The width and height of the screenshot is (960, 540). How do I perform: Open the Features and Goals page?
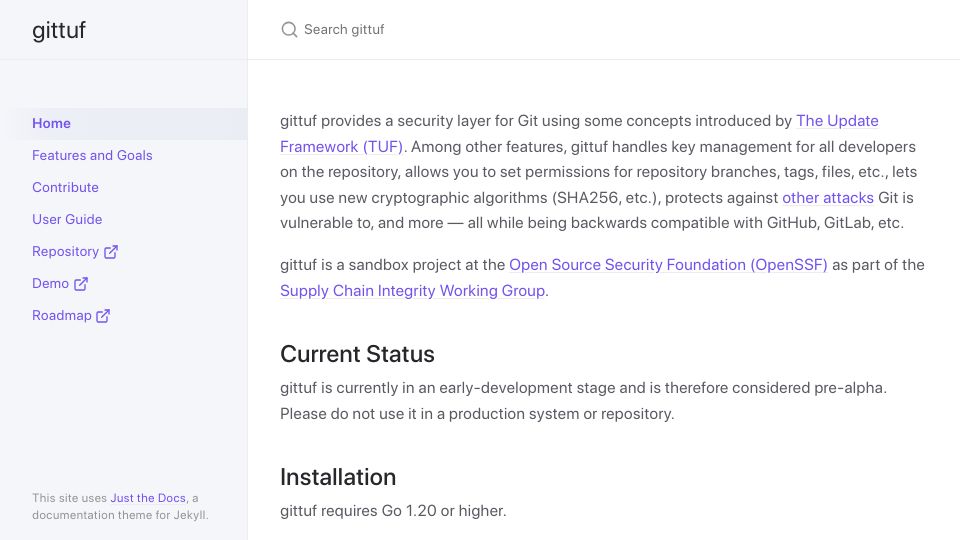[x=92, y=156]
